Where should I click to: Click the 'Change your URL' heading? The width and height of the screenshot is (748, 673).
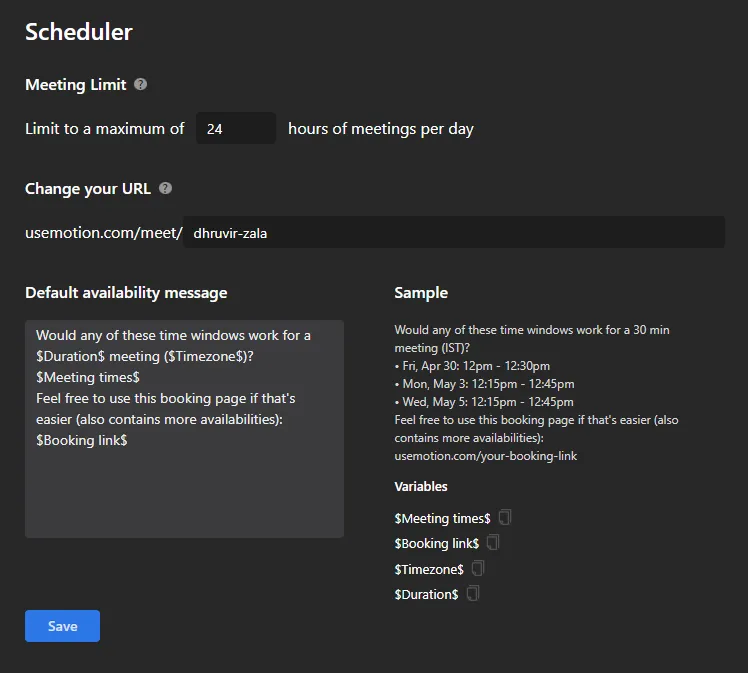(88, 188)
